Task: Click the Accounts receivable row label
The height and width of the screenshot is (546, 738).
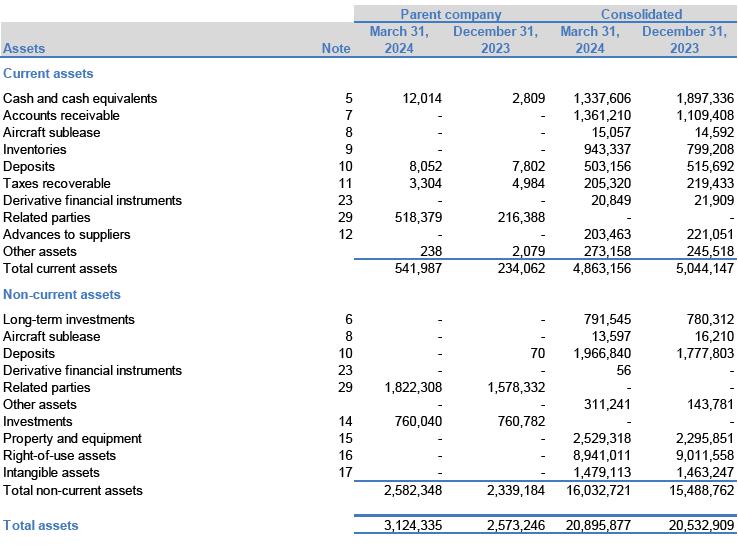Action: [x=61, y=116]
